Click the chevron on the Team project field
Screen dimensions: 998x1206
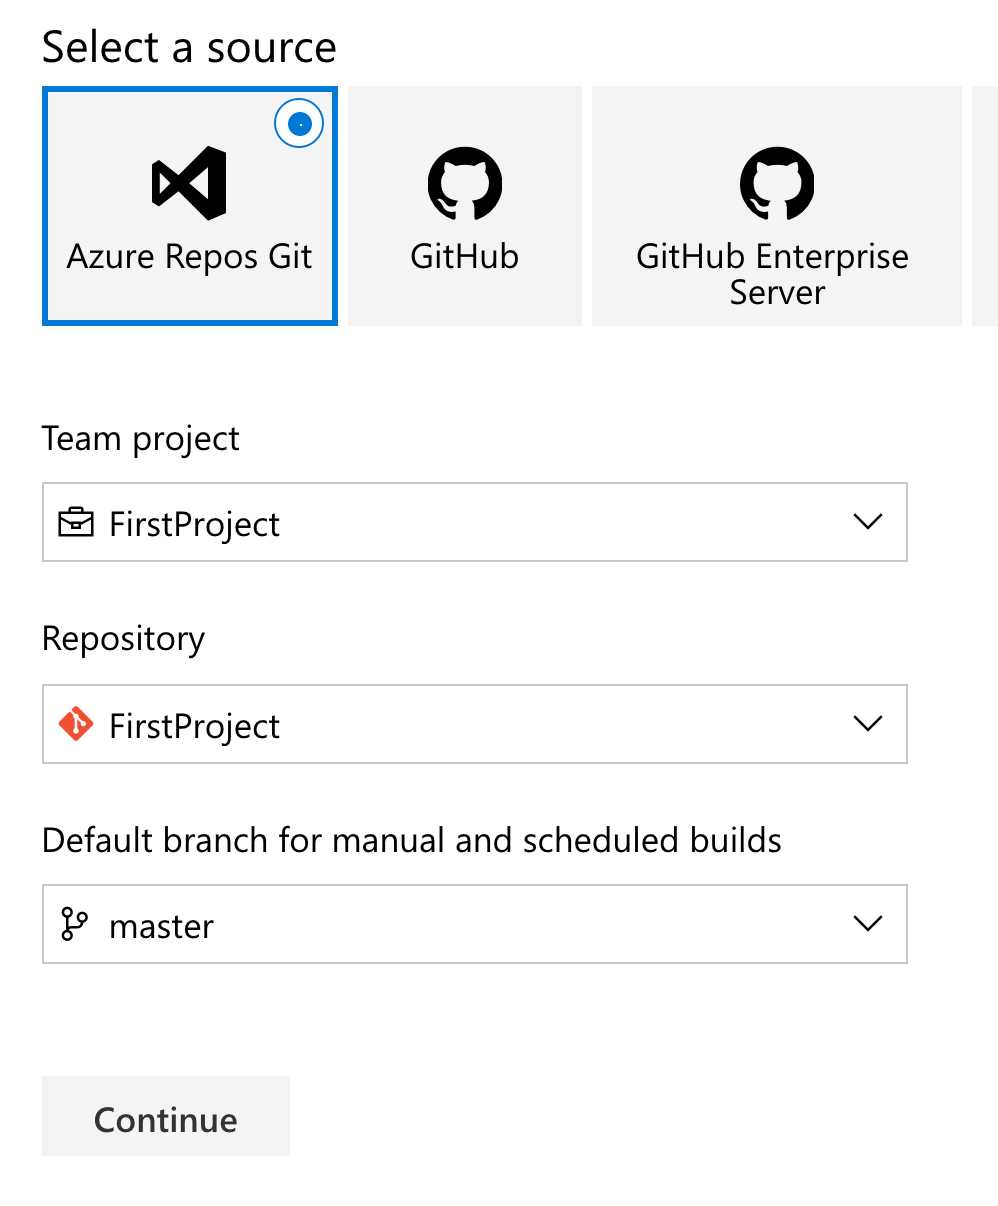click(x=867, y=521)
